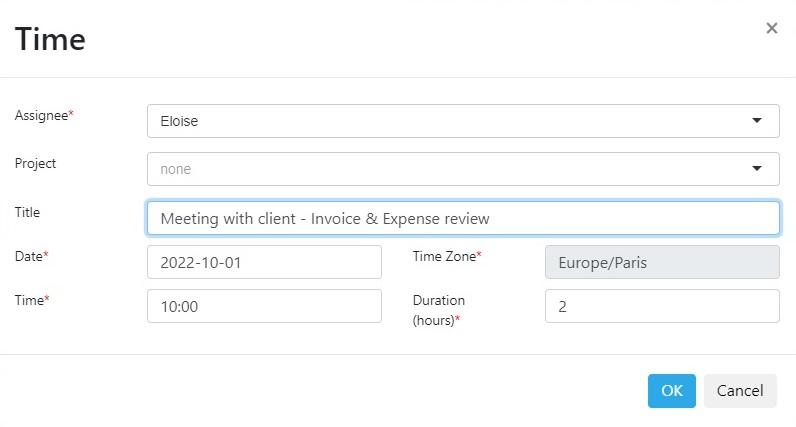Confirm the time entry with OK
Viewport: 796px width, 427px height.
coord(672,390)
